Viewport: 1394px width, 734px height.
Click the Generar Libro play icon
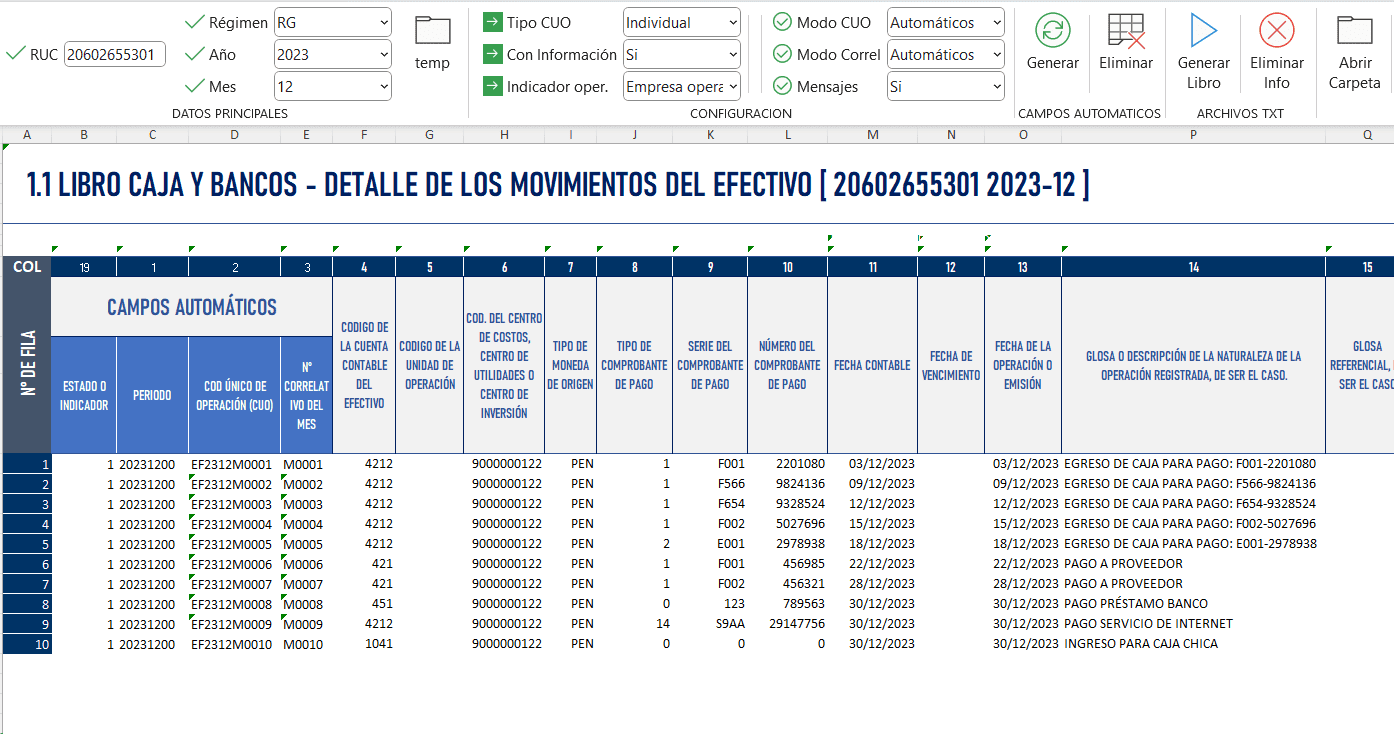point(1203,30)
